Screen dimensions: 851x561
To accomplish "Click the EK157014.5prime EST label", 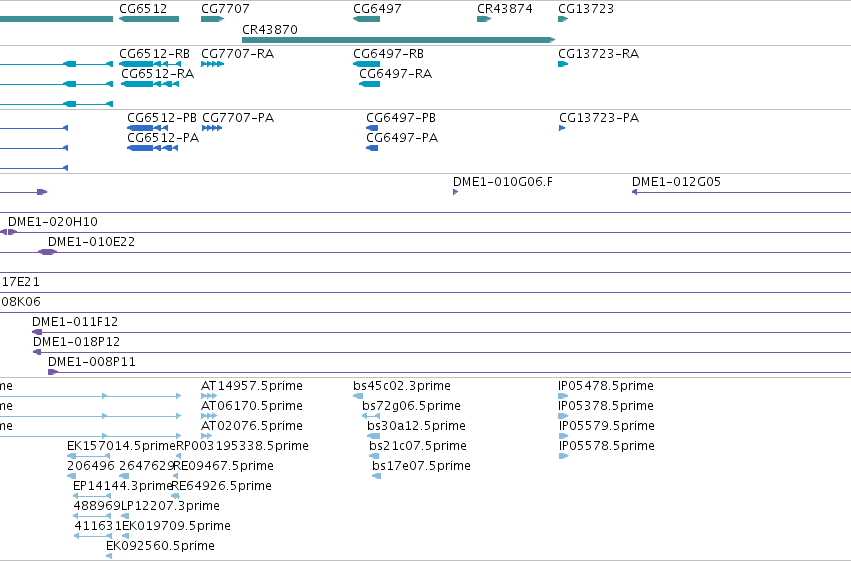I will tap(122, 445).
